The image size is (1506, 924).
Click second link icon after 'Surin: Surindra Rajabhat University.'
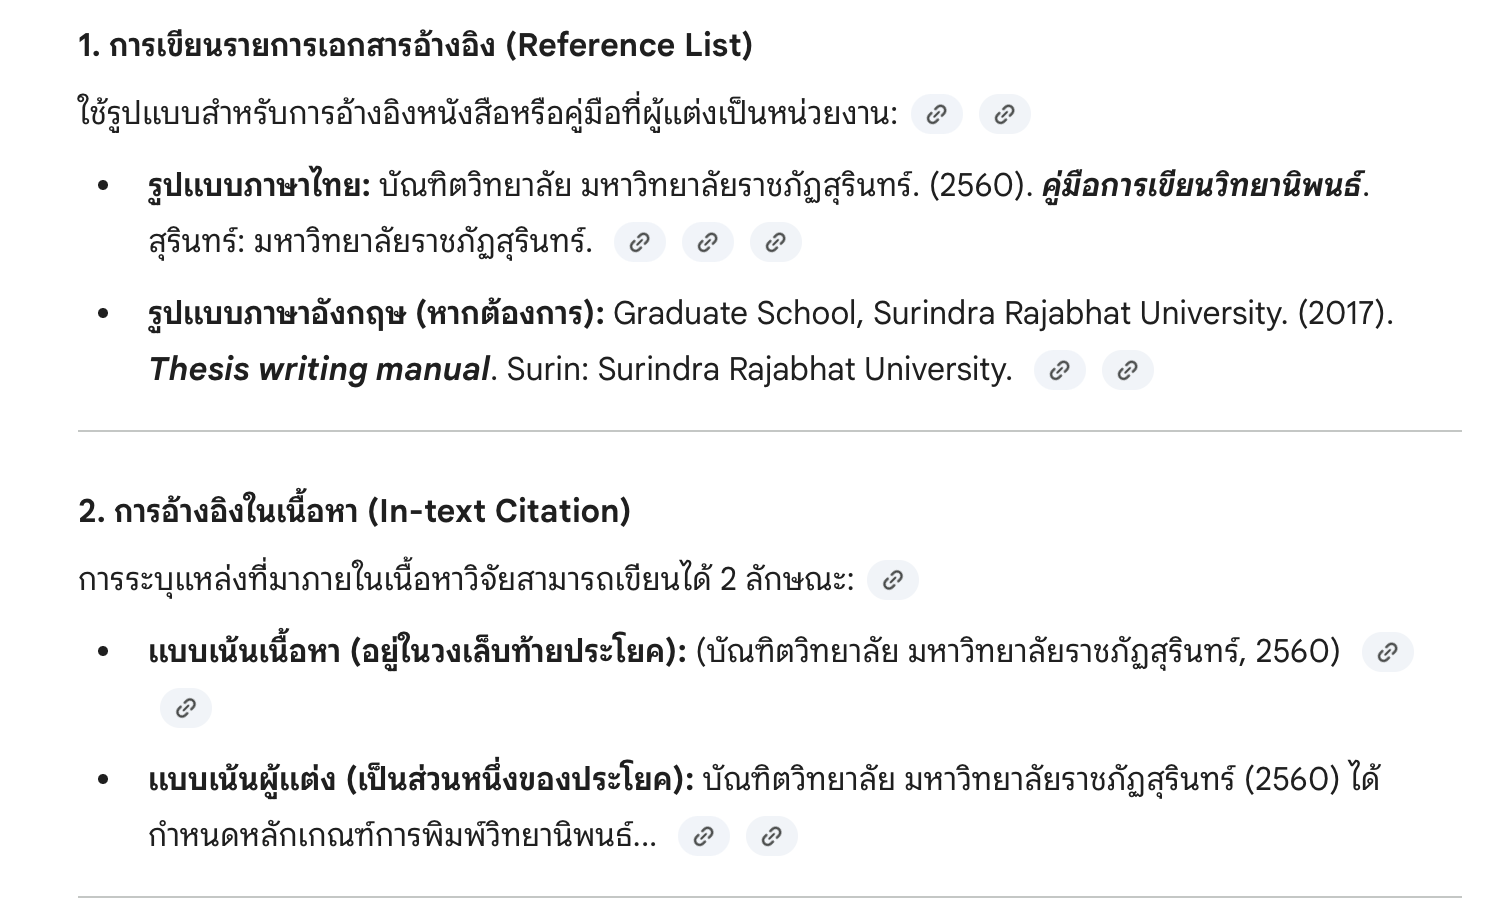coord(1128,370)
